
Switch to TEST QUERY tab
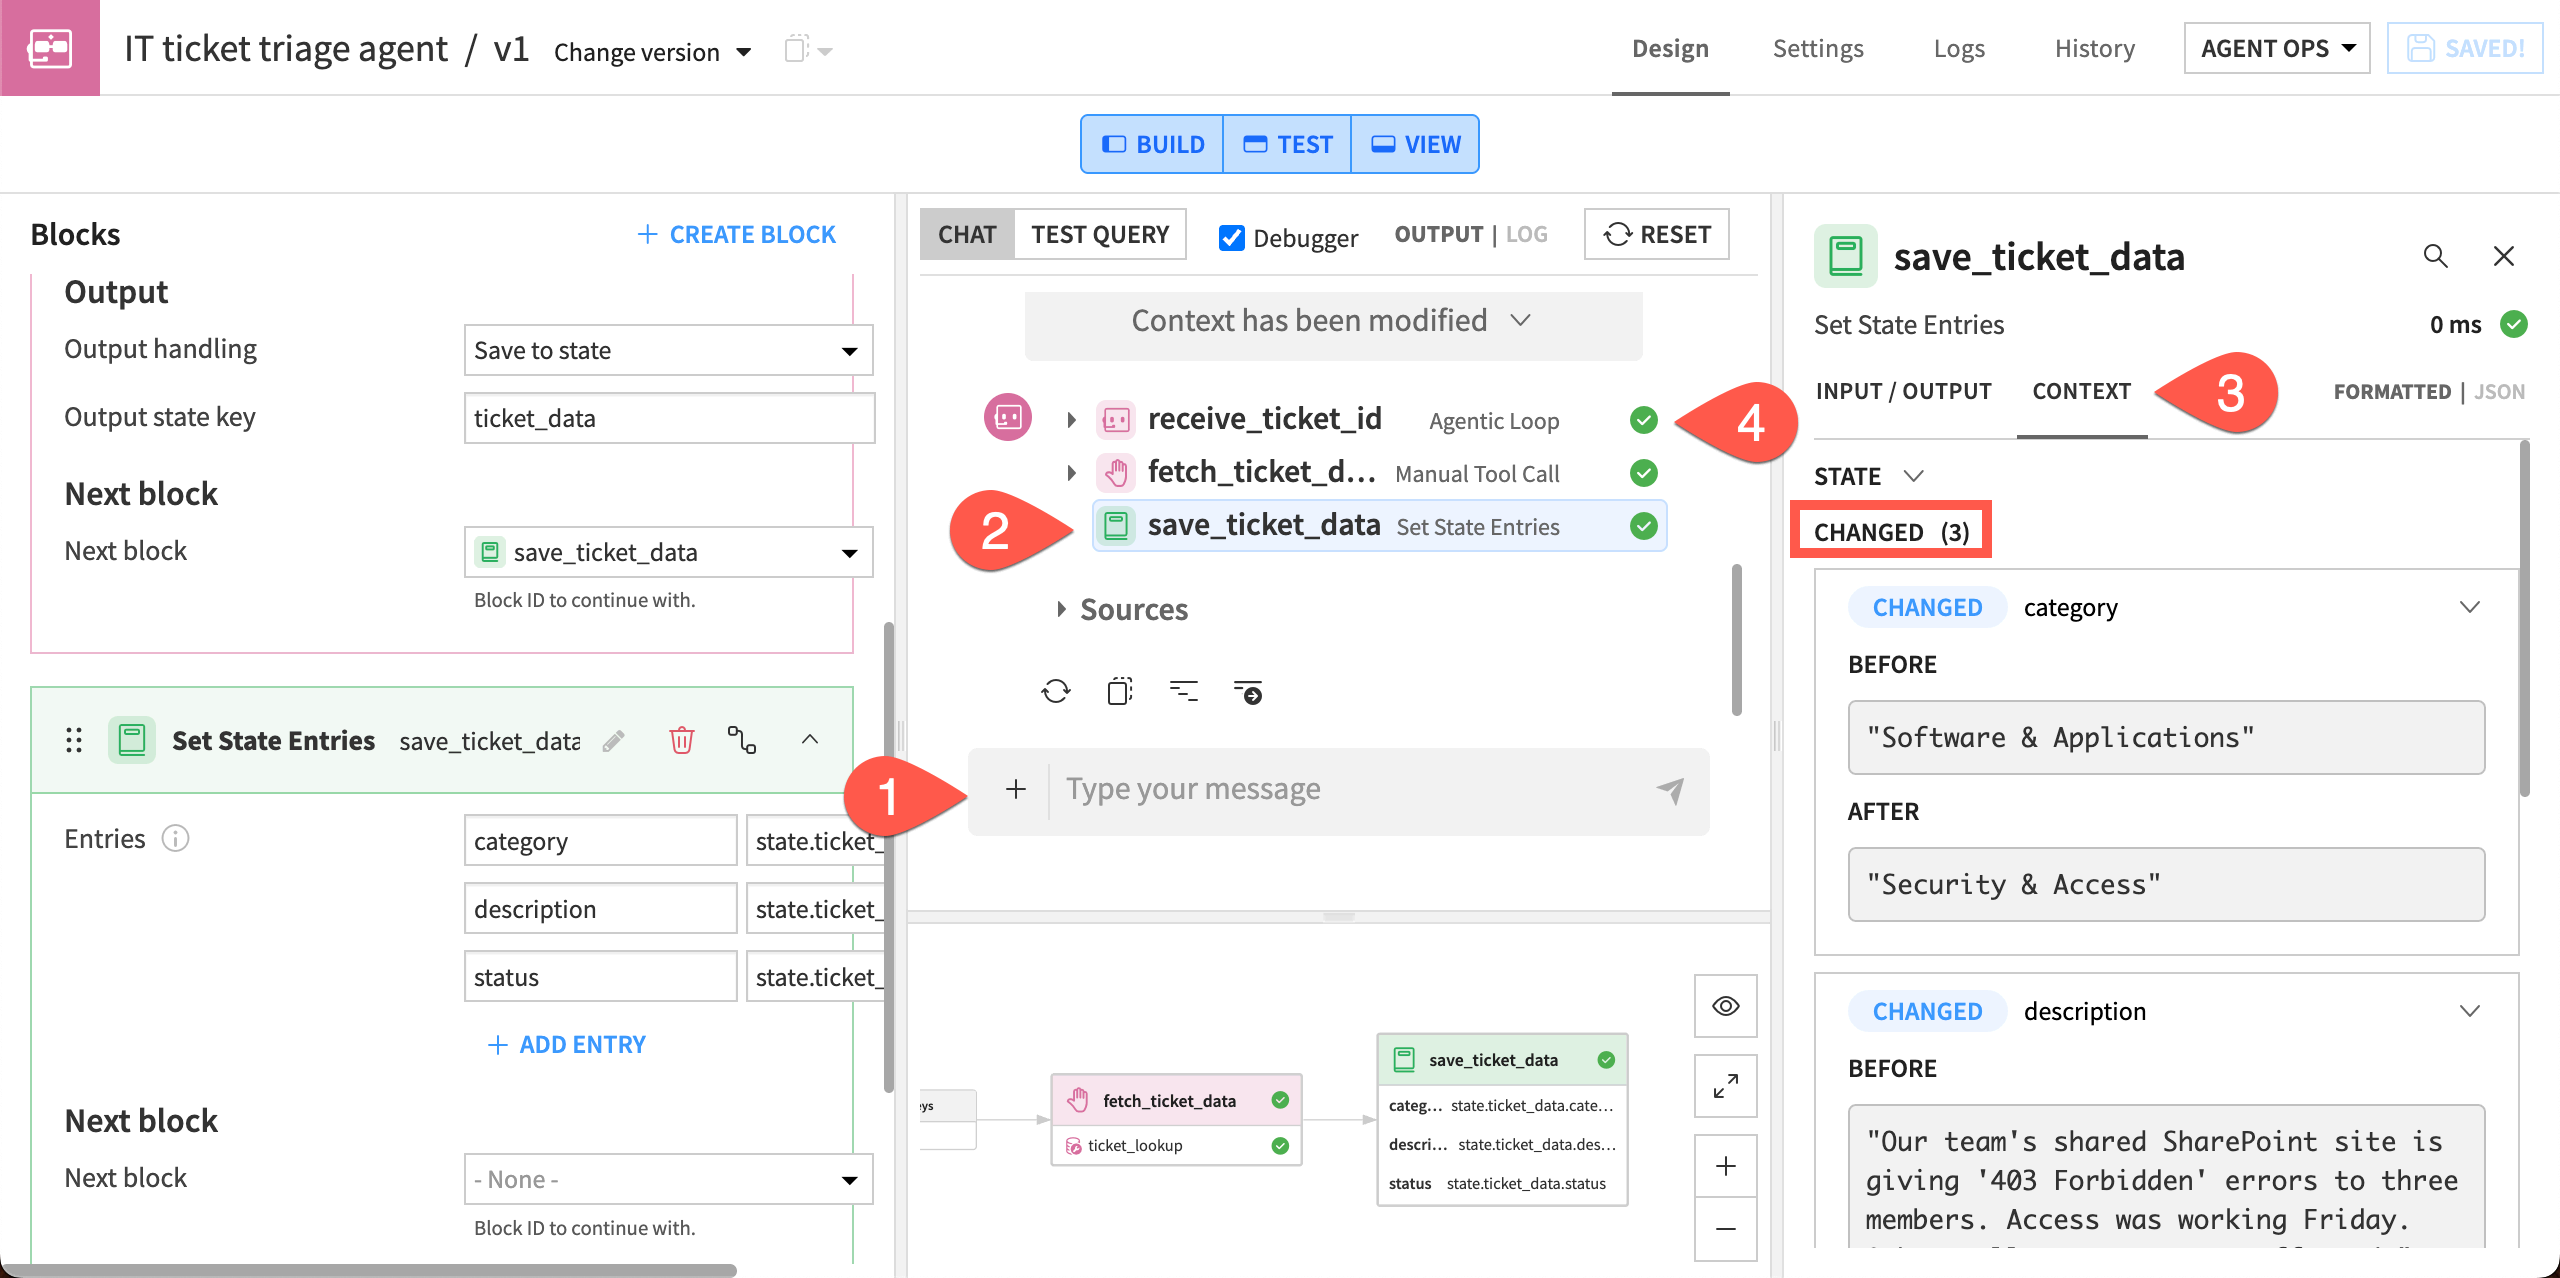tap(1100, 234)
